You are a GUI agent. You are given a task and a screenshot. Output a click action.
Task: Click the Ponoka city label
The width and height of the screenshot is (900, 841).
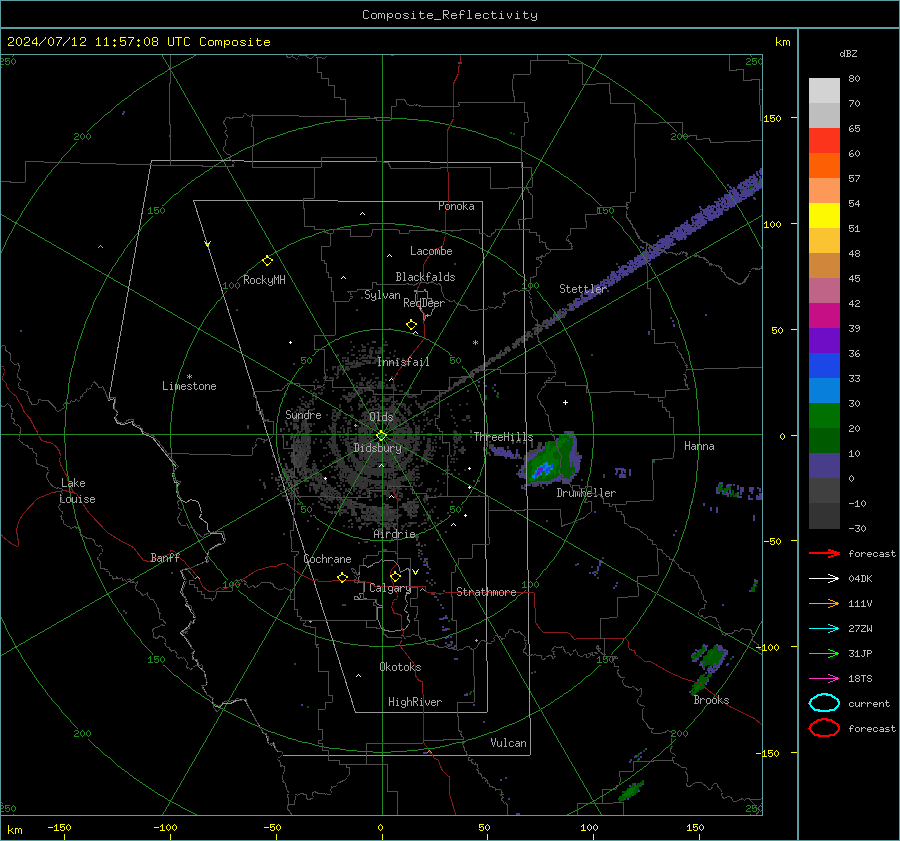tap(456, 206)
